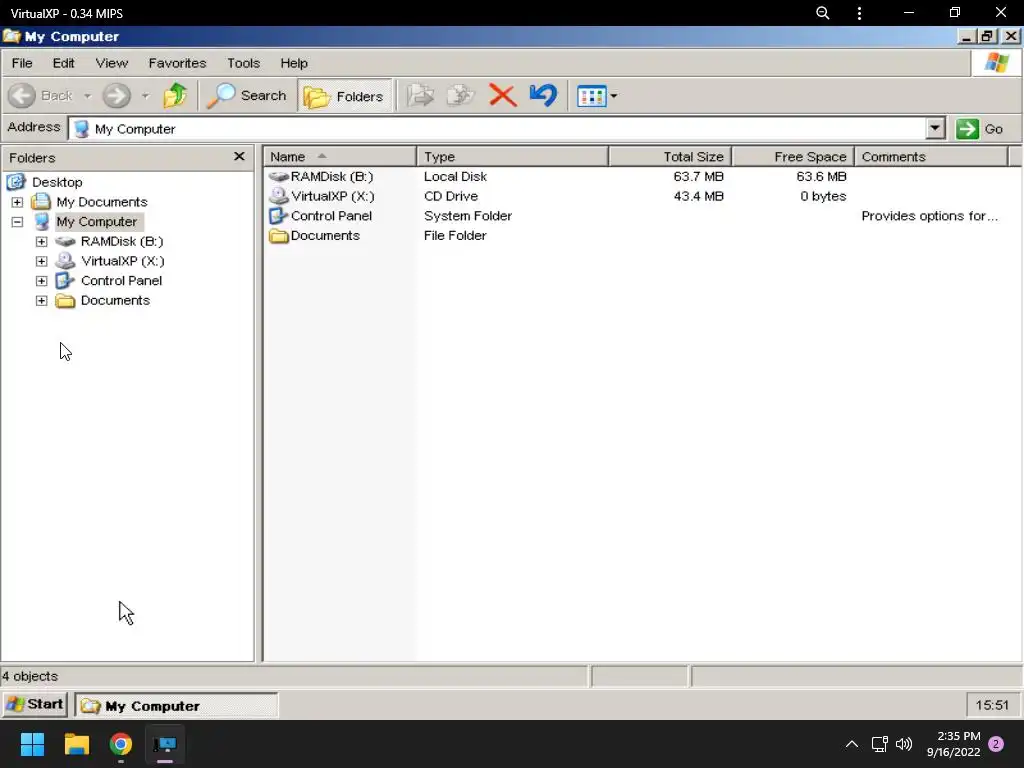Click VirtualXP app taskbar icon

tap(165, 744)
